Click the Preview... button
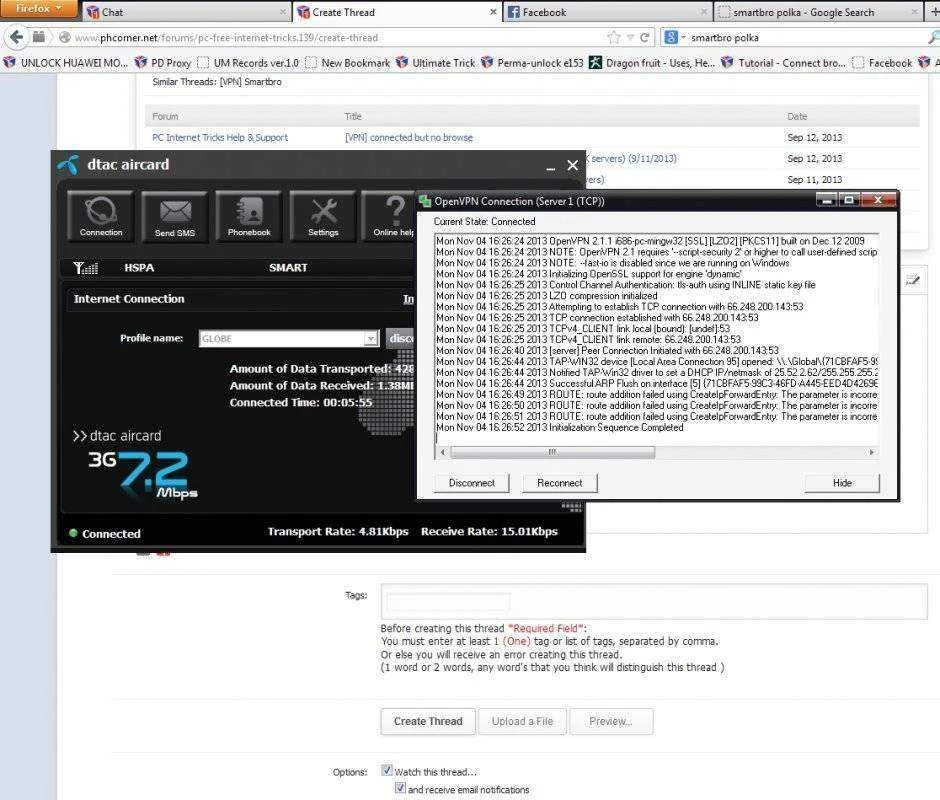Viewport: 940px width, 800px height. (611, 721)
